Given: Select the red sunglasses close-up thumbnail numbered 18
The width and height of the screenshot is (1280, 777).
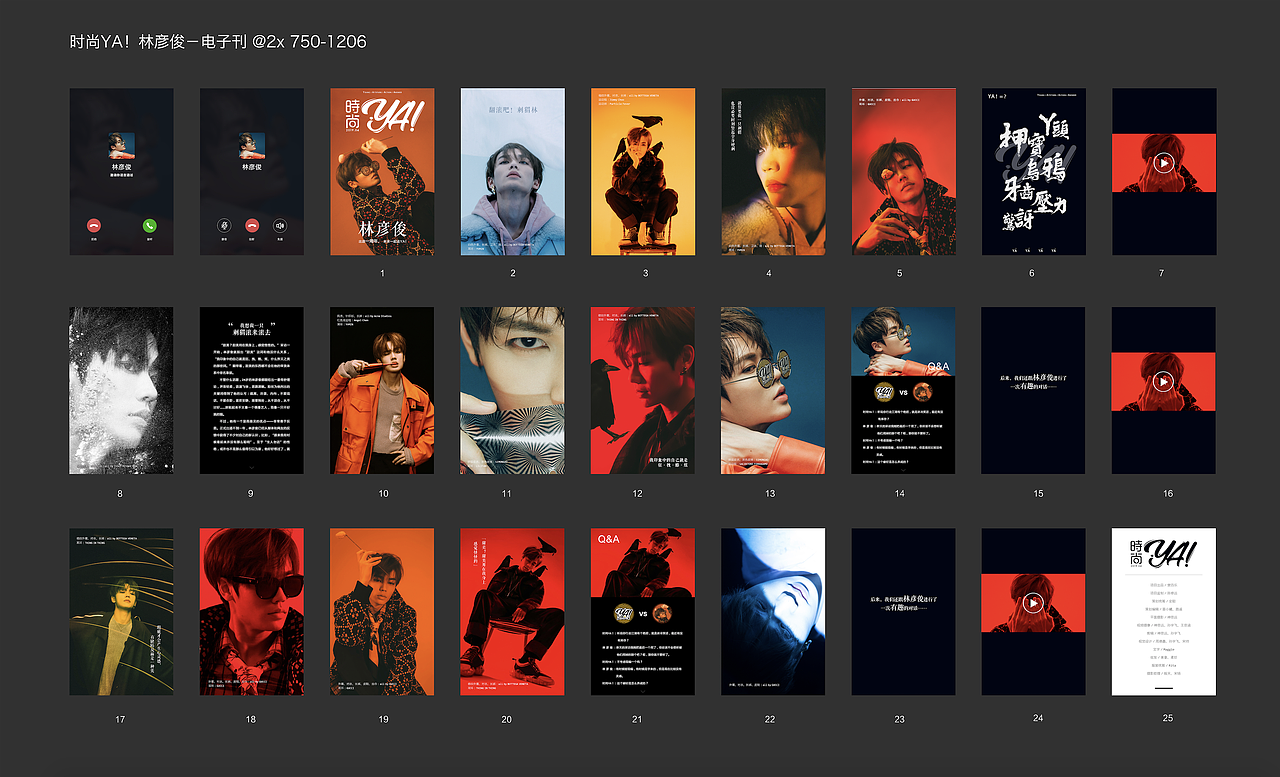Looking at the screenshot, I should pyautogui.click(x=252, y=611).
